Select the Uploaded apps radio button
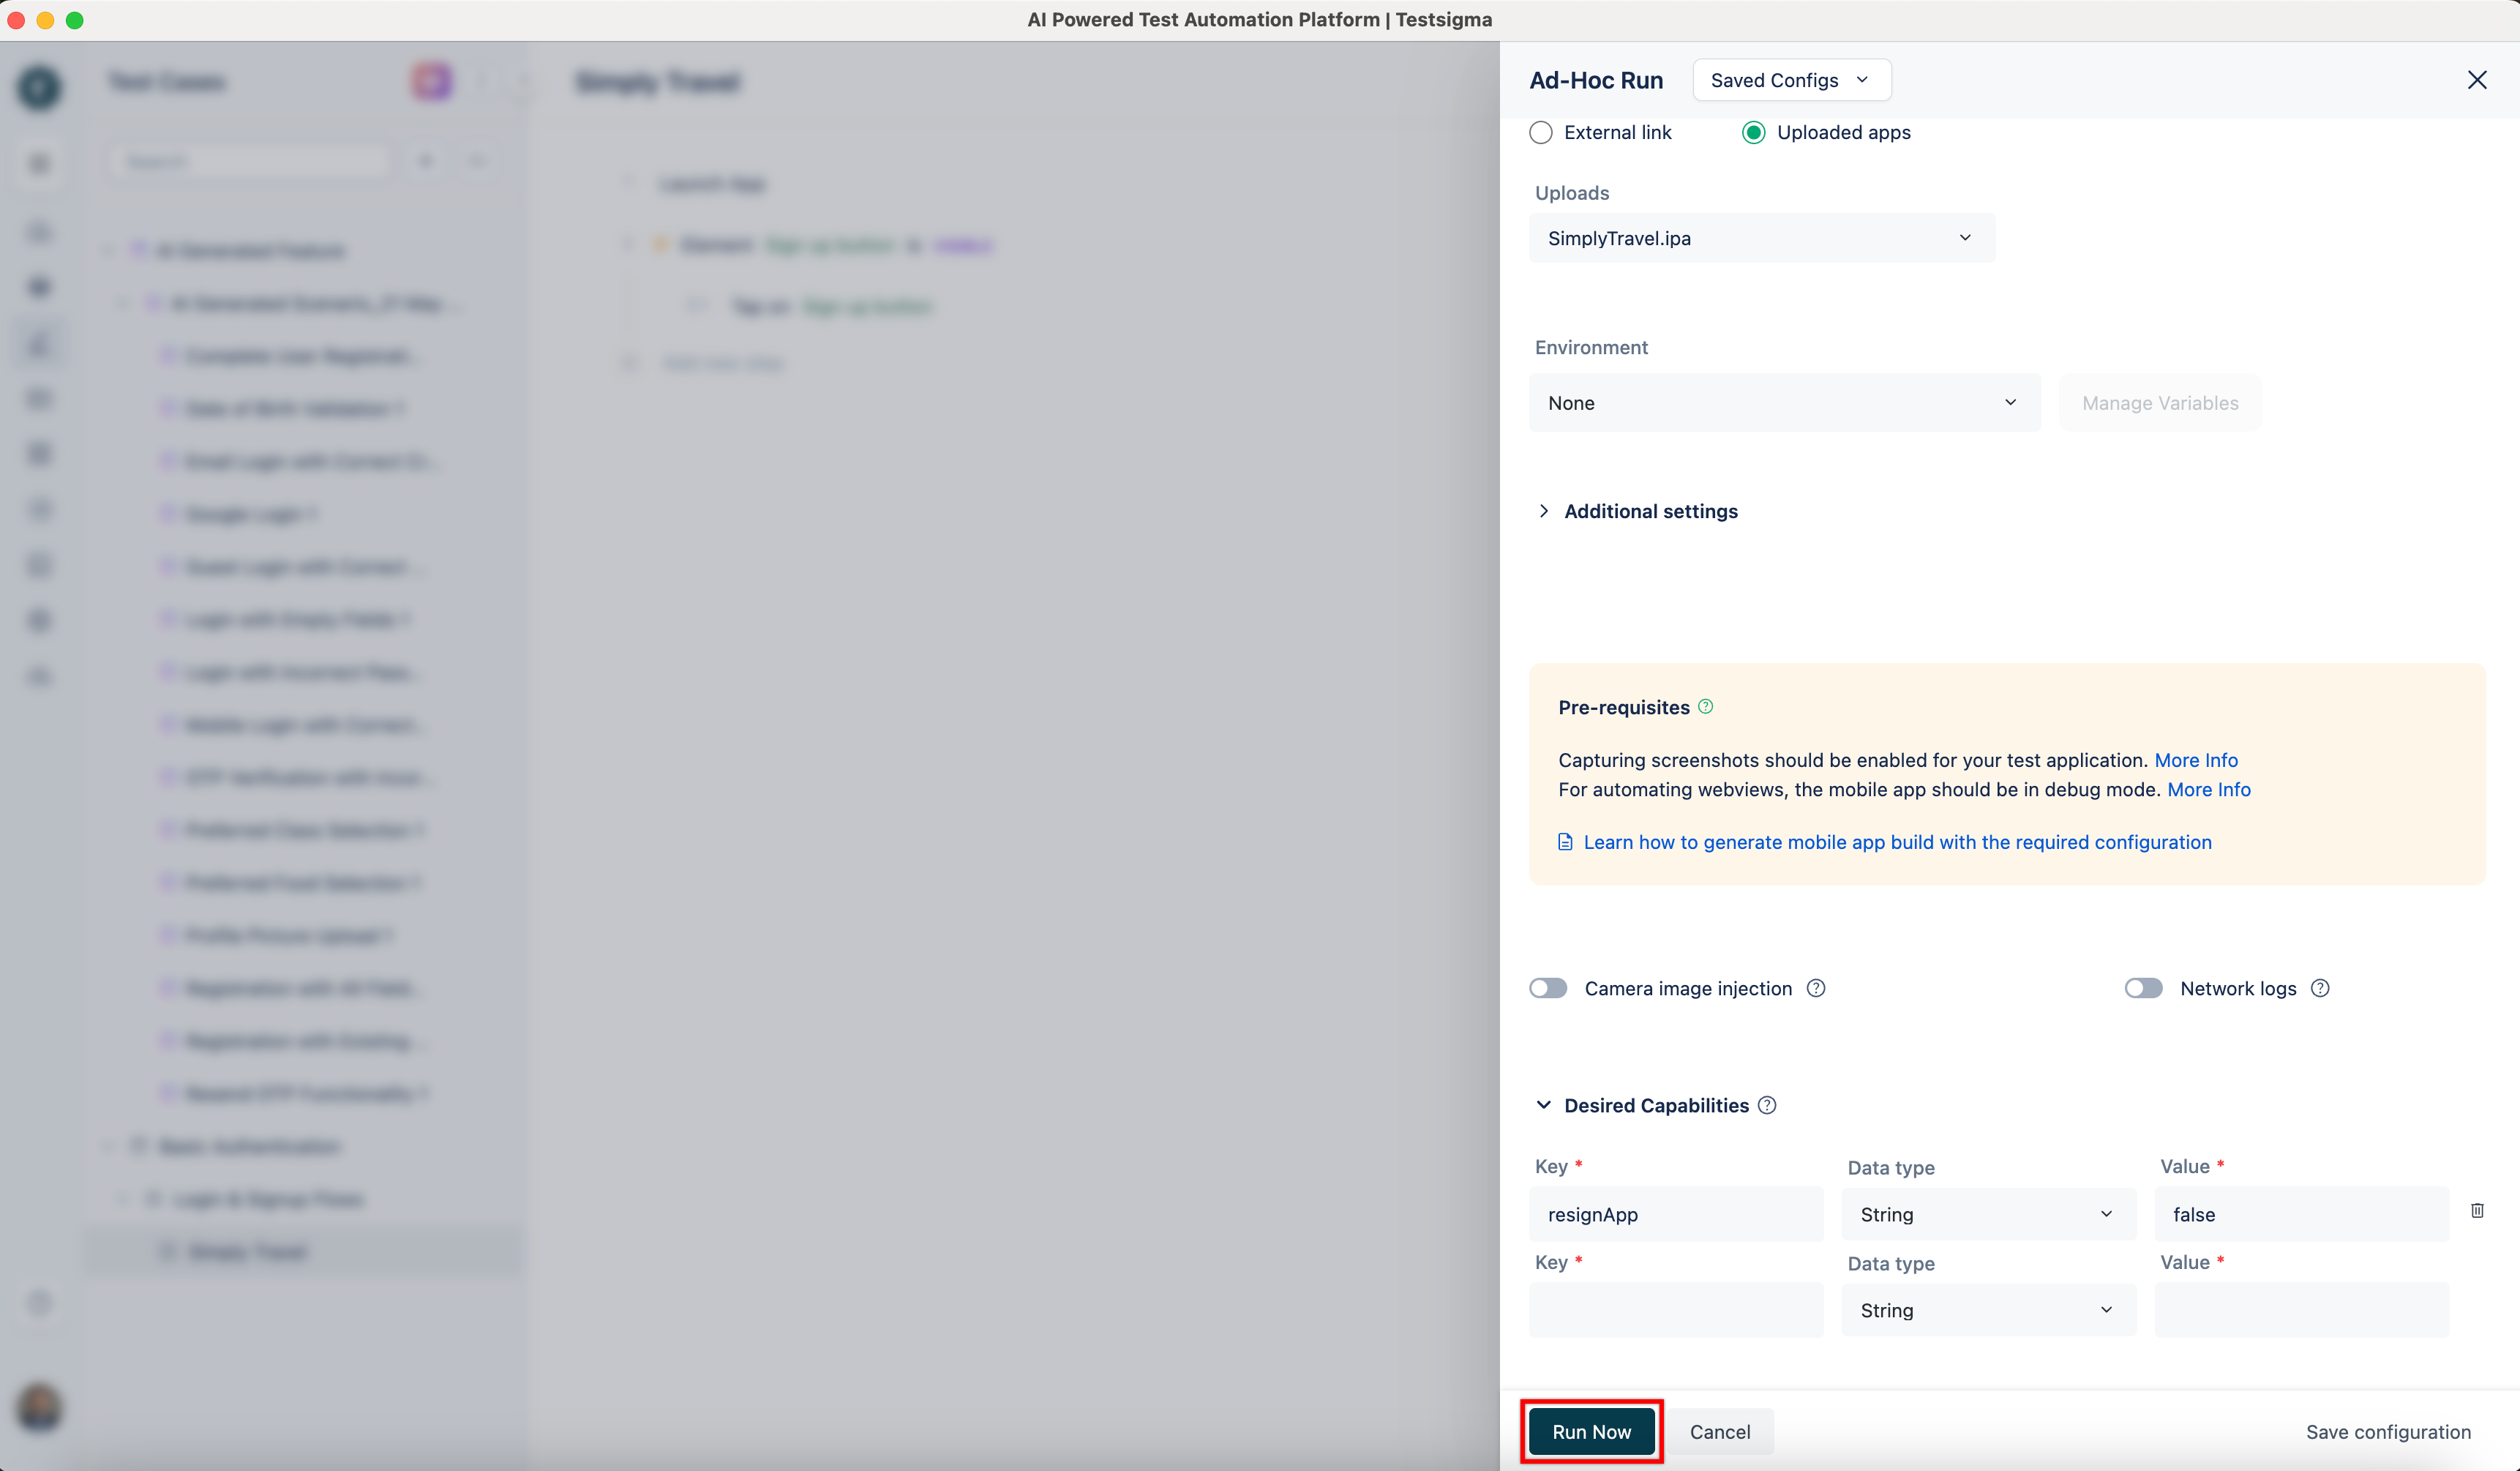 point(1754,133)
